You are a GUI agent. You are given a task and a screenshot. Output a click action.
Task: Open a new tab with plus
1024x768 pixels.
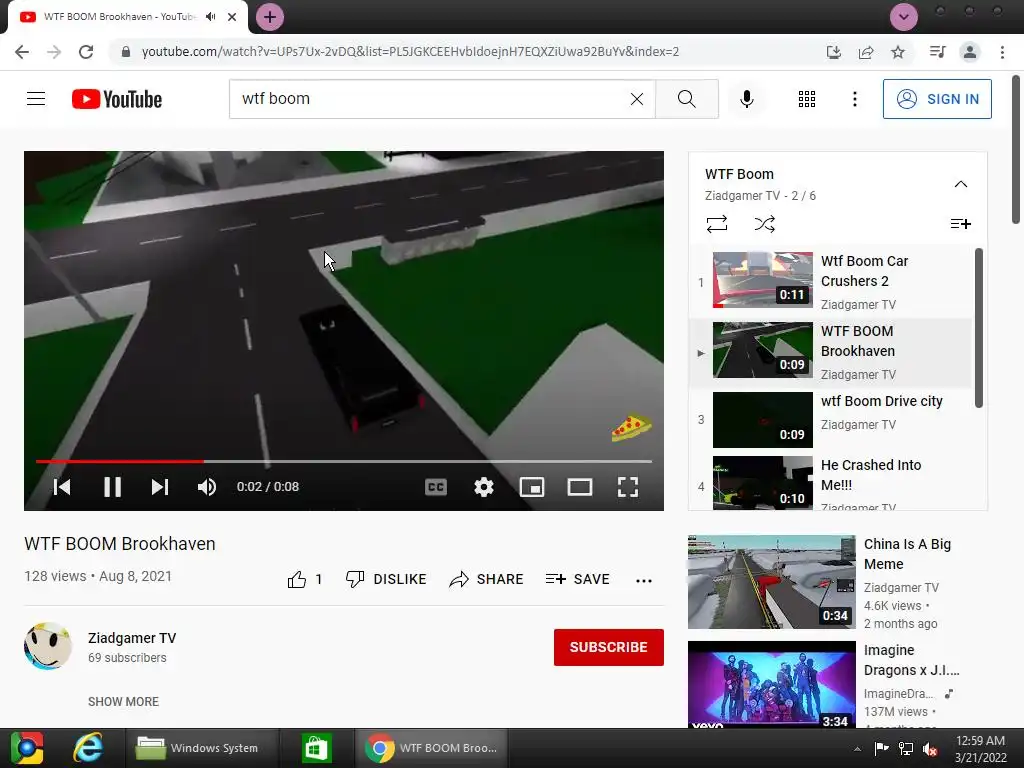tap(270, 17)
